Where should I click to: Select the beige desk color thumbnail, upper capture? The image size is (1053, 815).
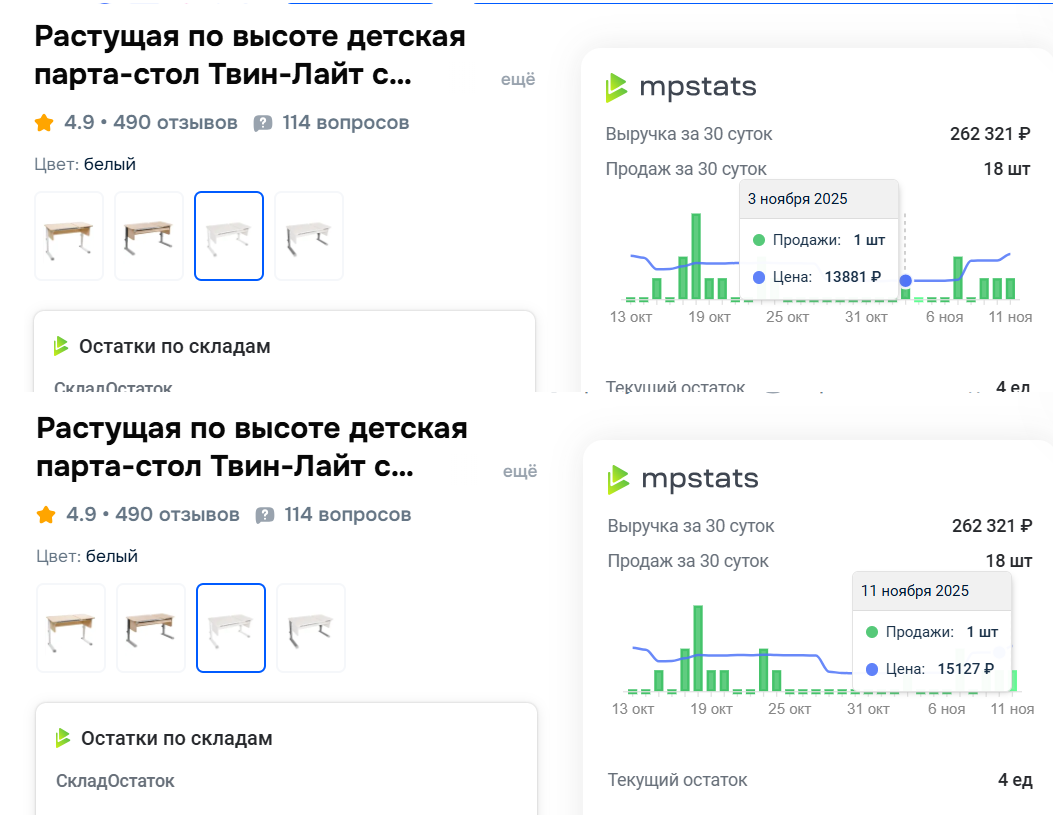[69, 236]
